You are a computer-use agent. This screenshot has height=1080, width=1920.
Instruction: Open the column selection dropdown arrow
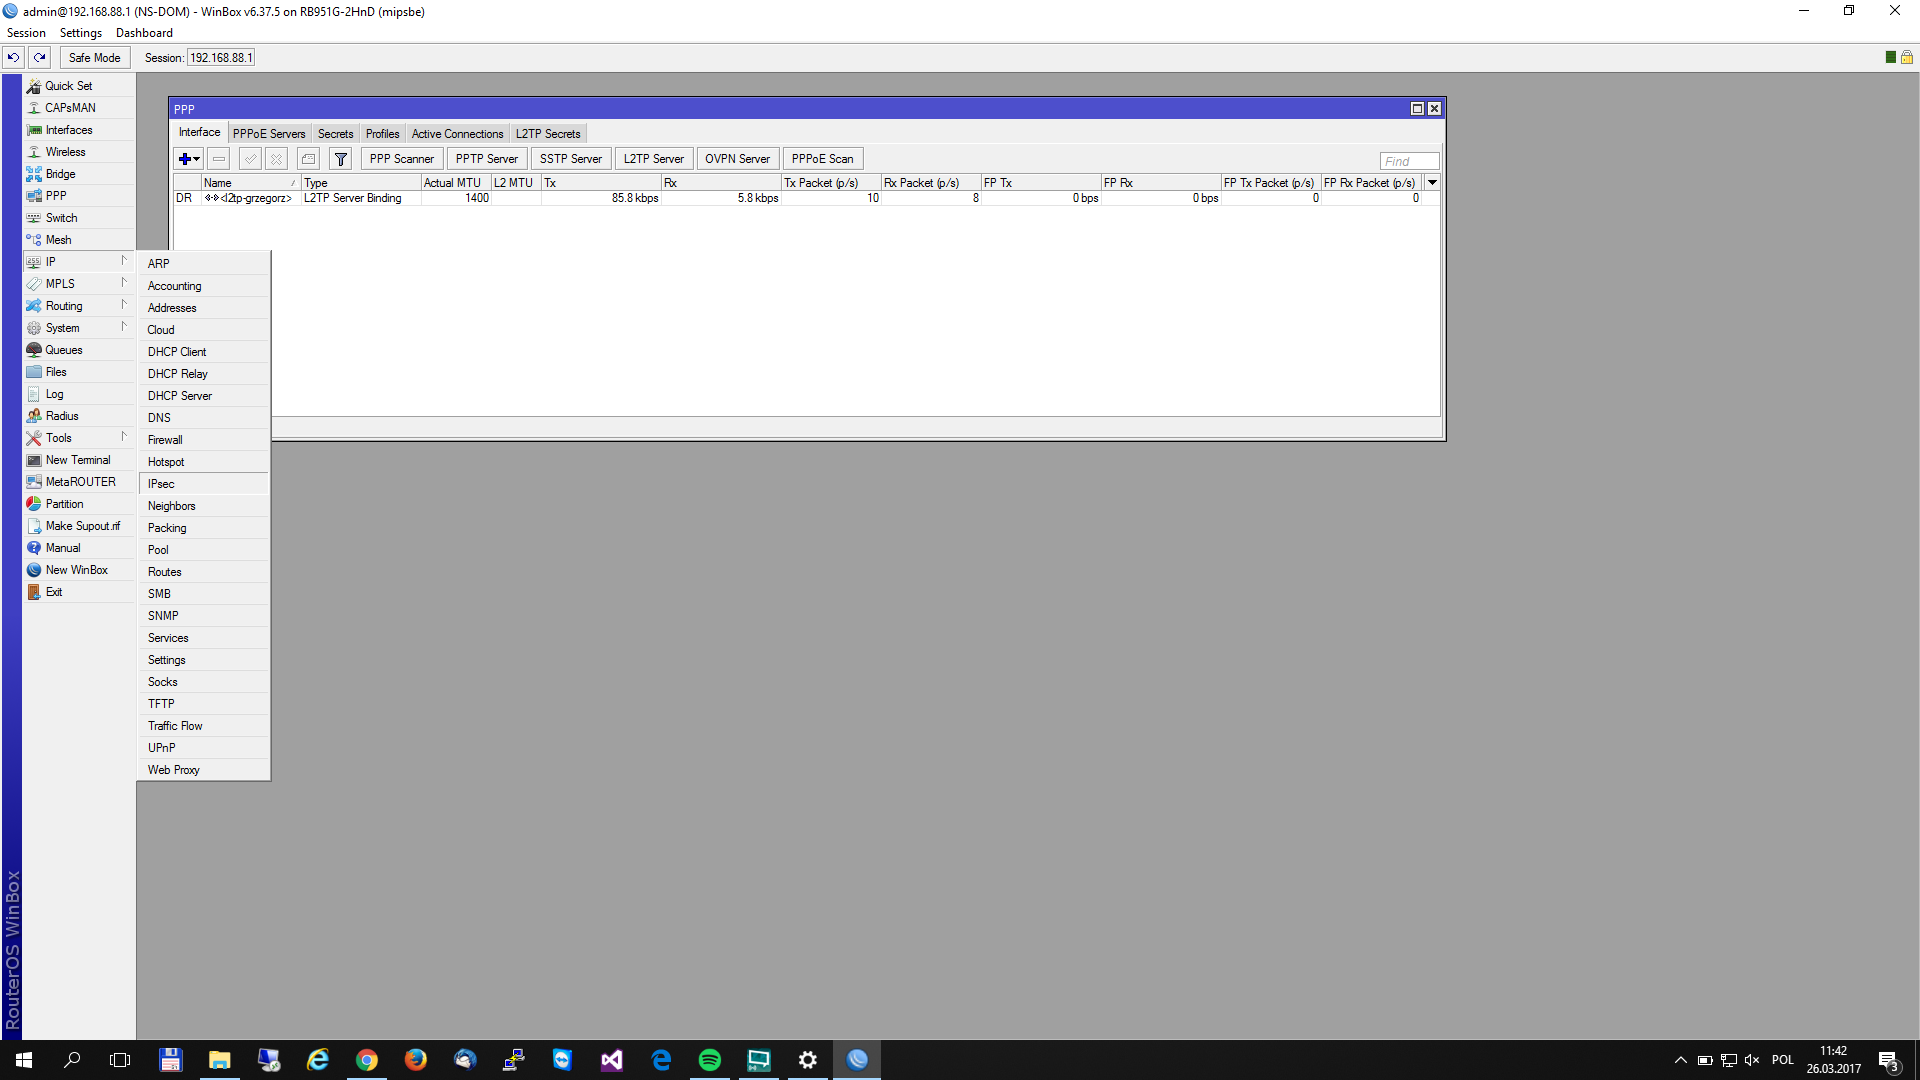coord(1432,183)
